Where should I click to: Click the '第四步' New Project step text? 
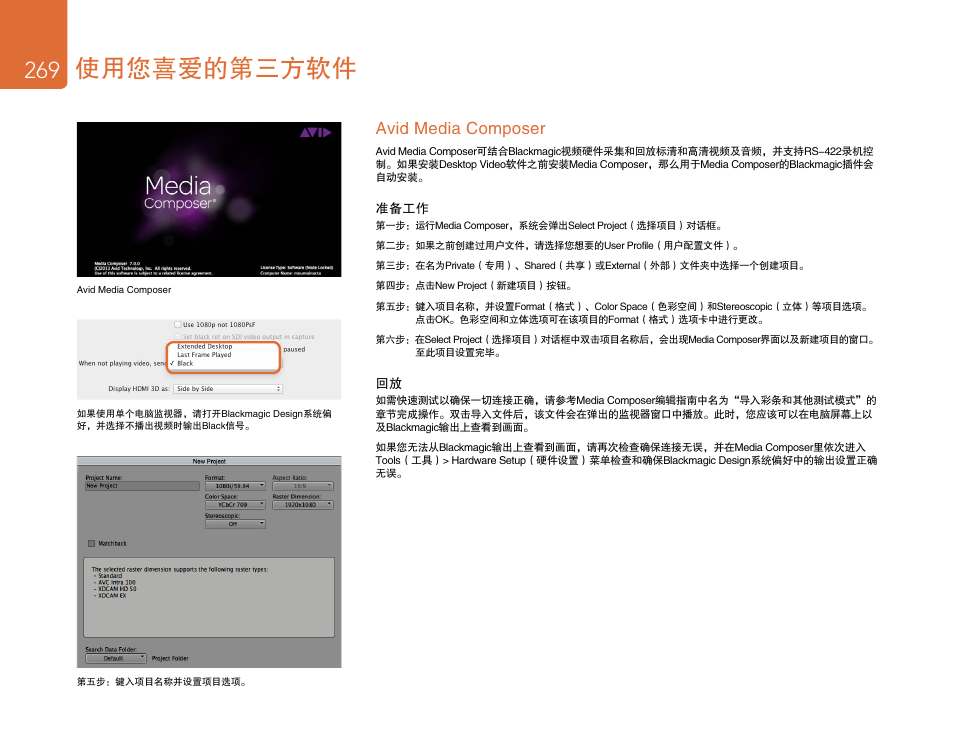point(474,285)
